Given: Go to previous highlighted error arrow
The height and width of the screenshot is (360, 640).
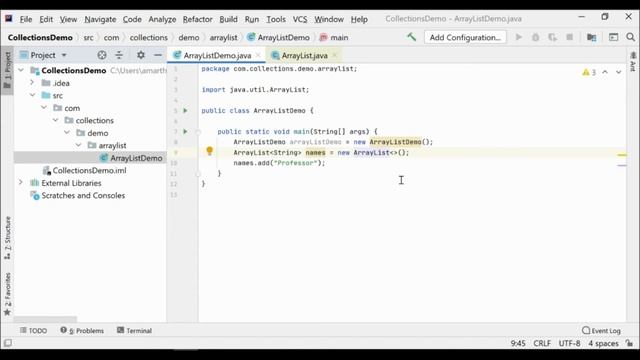Looking at the screenshot, I should click(x=605, y=72).
